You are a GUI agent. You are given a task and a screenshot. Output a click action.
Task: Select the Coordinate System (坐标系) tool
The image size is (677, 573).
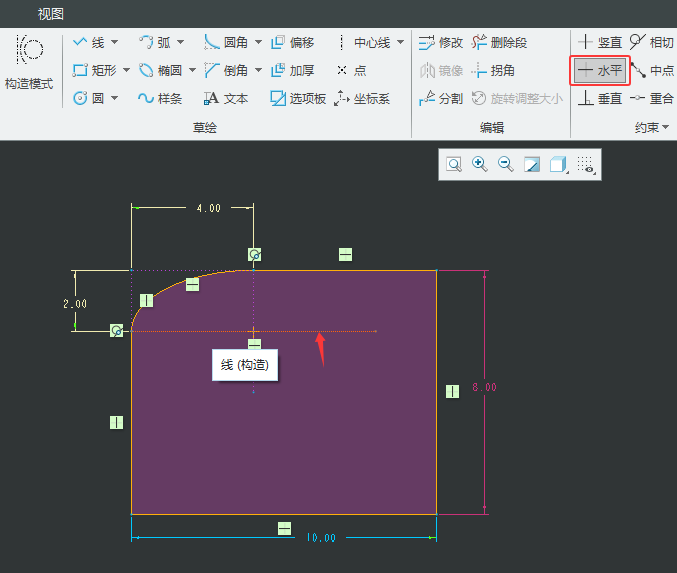pyautogui.click(x=362, y=98)
